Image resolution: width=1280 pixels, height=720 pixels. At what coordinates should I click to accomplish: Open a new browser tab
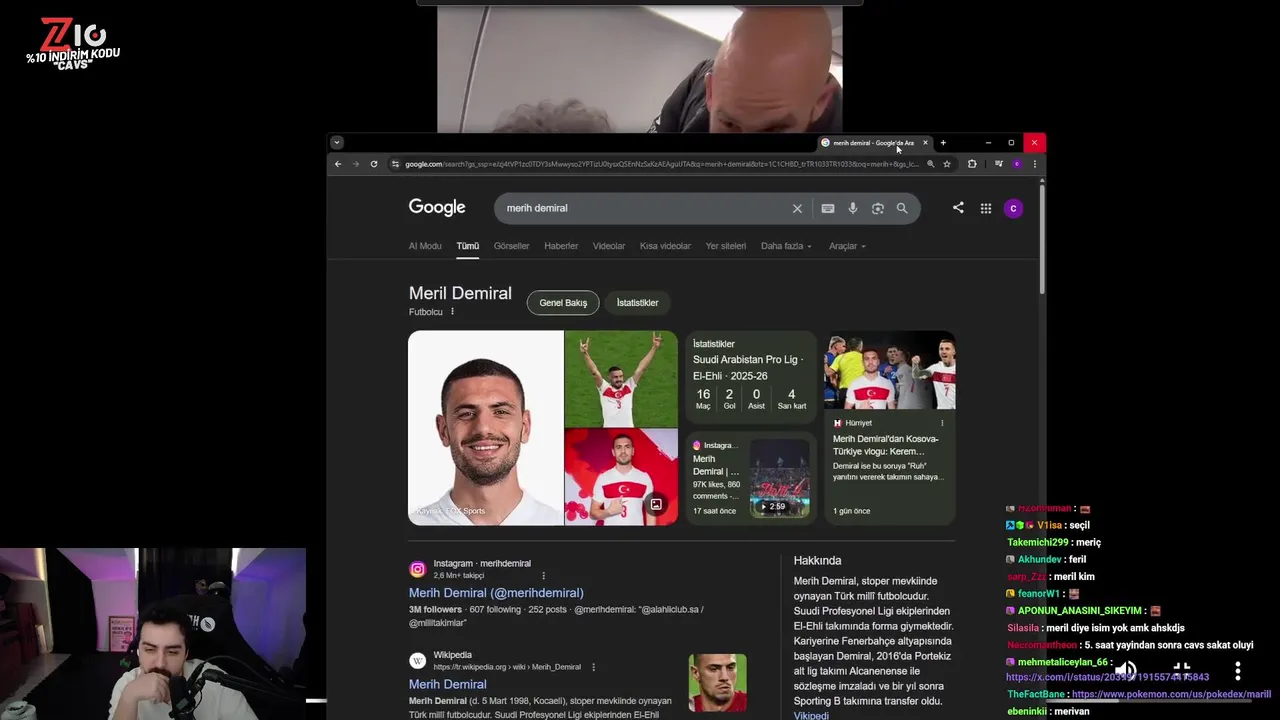tap(943, 143)
